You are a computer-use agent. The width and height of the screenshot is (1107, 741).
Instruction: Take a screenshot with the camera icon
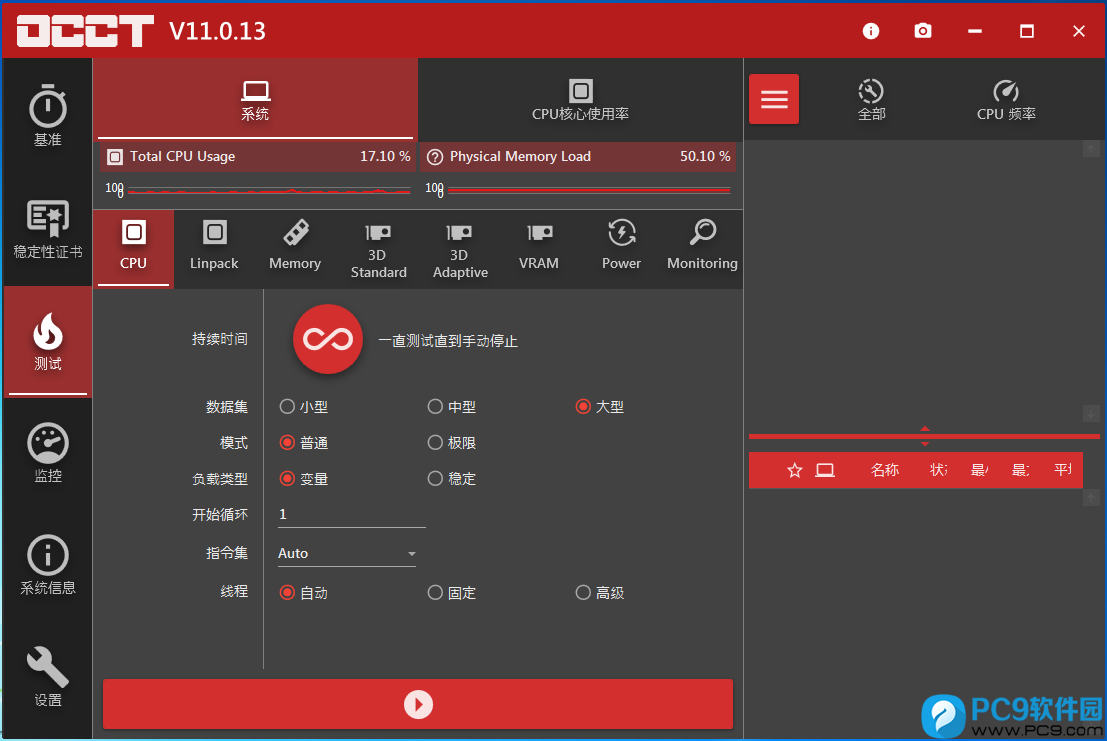point(922,31)
